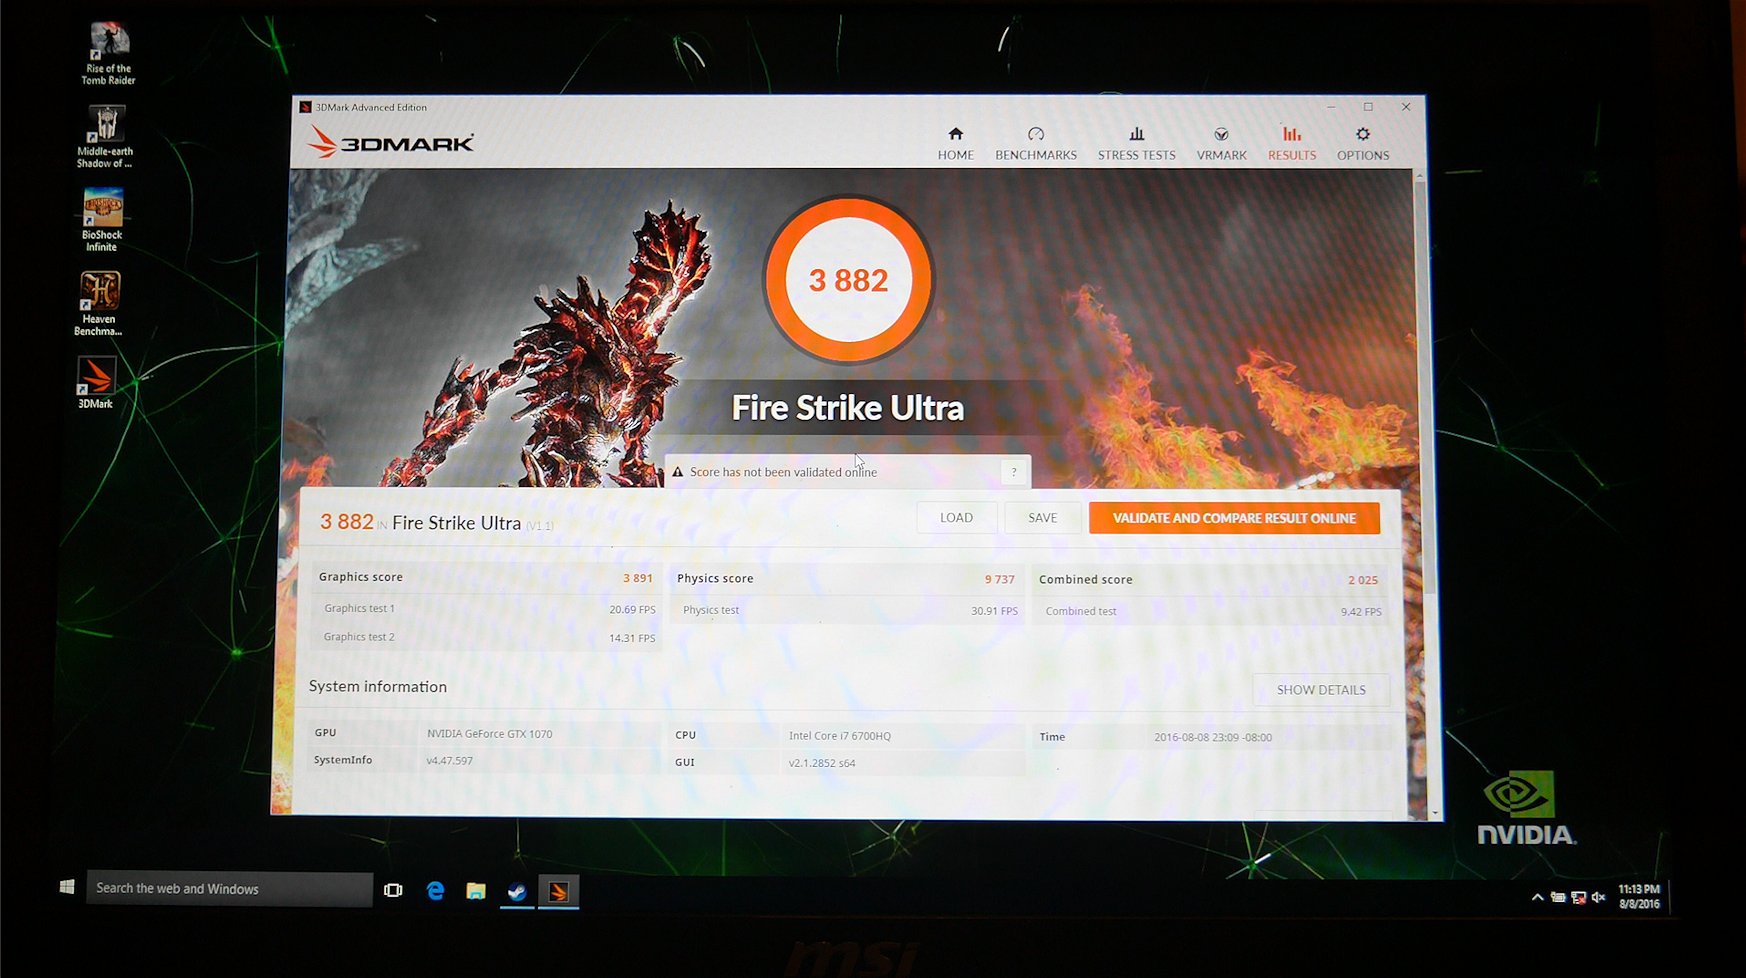Click the Fire Strike Ultra banner title
1746x978 pixels.
click(847, 408)
